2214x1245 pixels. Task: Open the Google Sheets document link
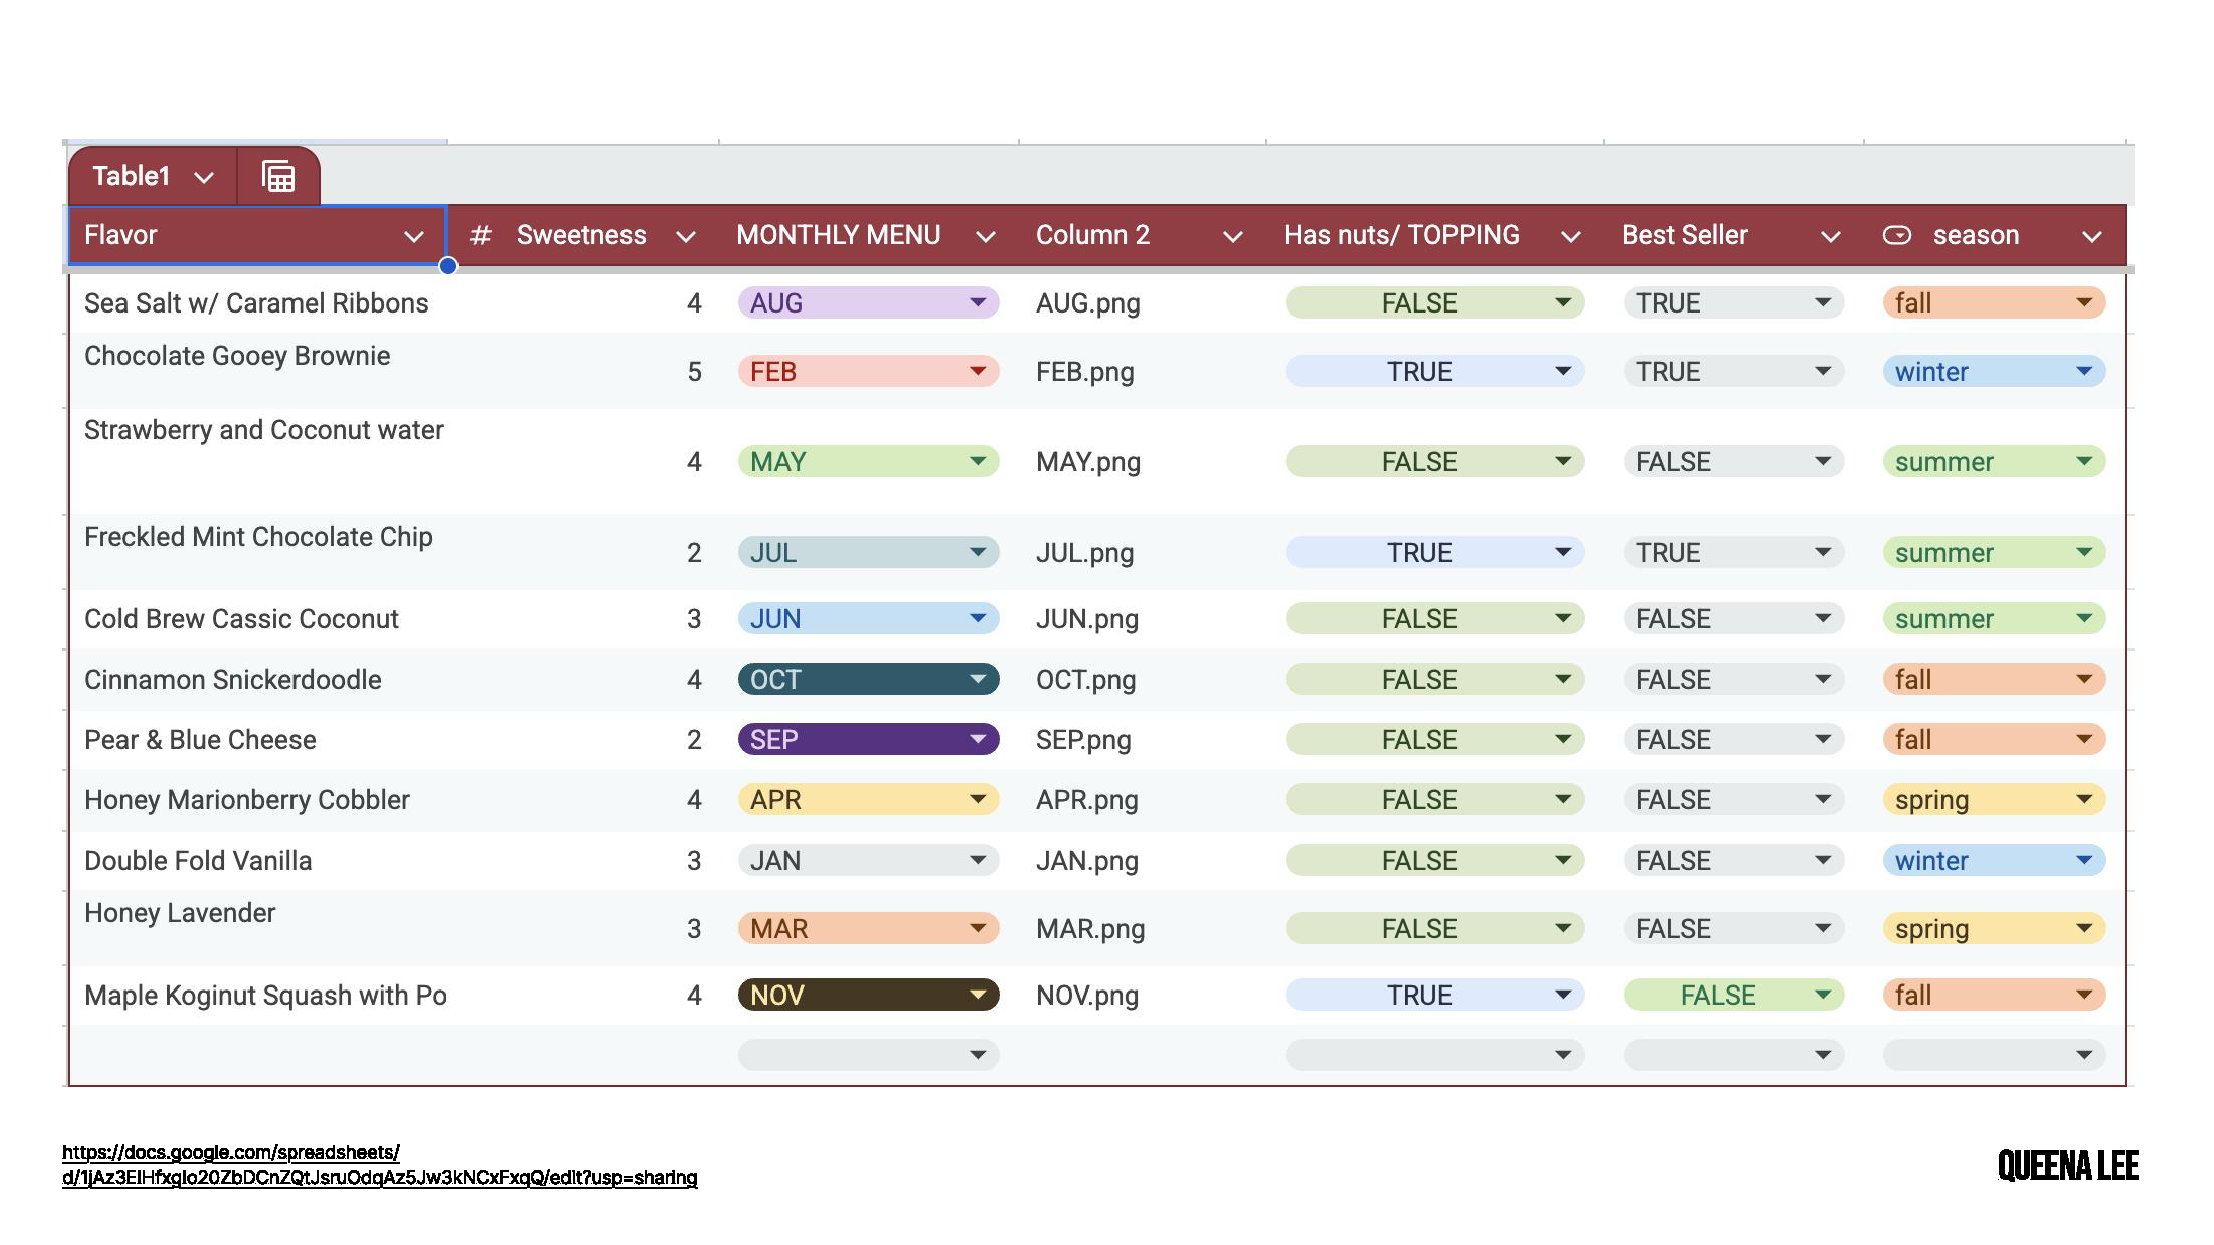click(379, 1165)
